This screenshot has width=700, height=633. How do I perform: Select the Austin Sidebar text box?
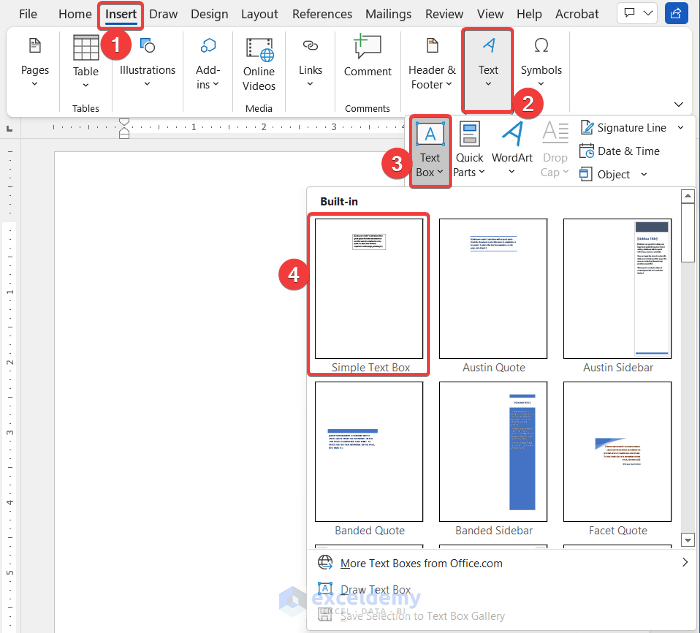617,295
